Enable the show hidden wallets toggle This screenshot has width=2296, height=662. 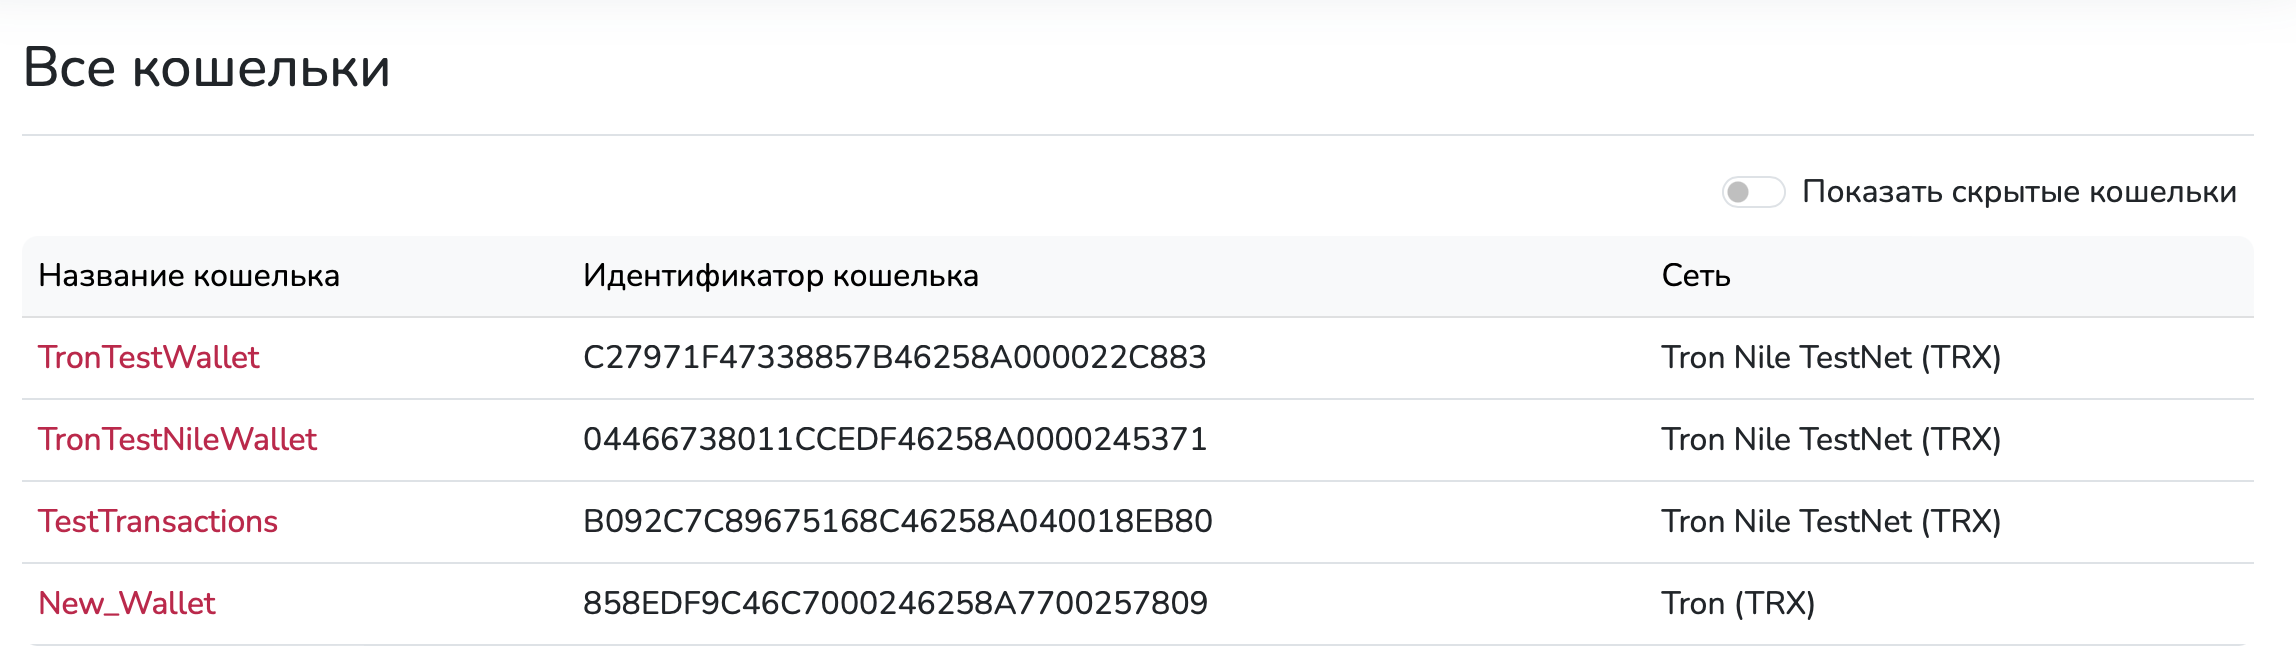click(x=1752, y=192)
